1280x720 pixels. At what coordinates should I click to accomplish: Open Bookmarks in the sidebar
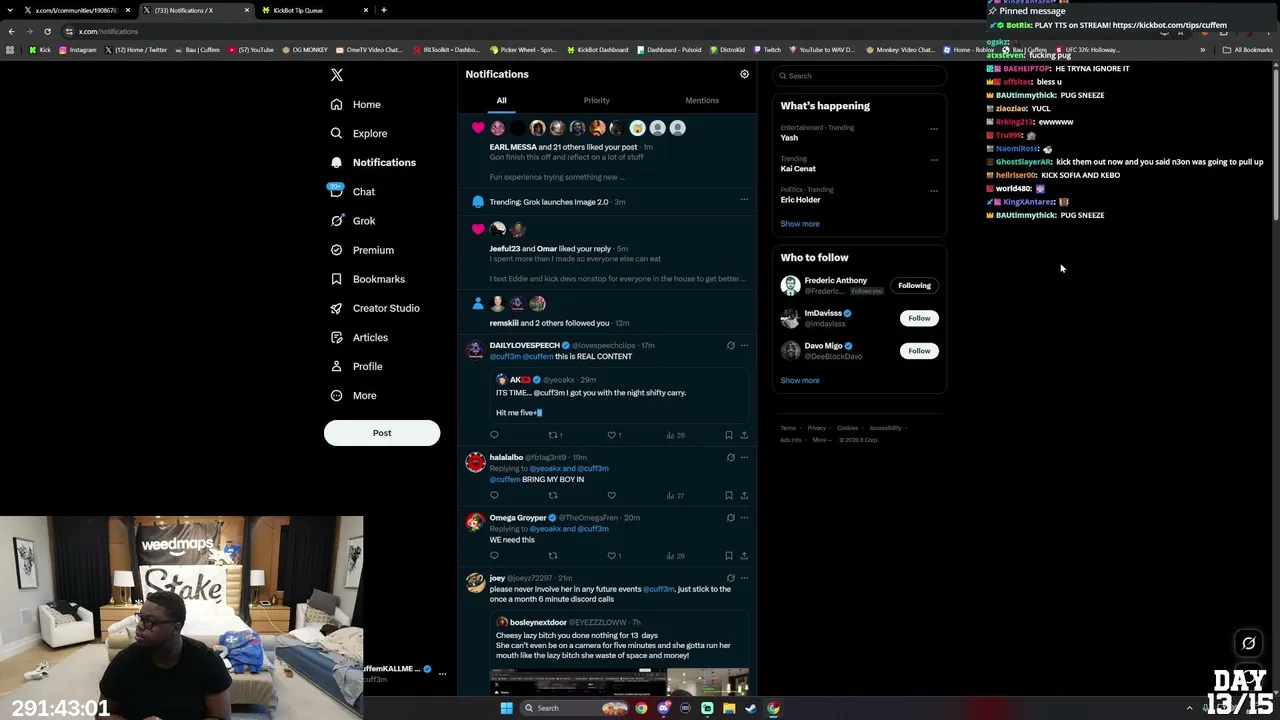pos(367,279)
